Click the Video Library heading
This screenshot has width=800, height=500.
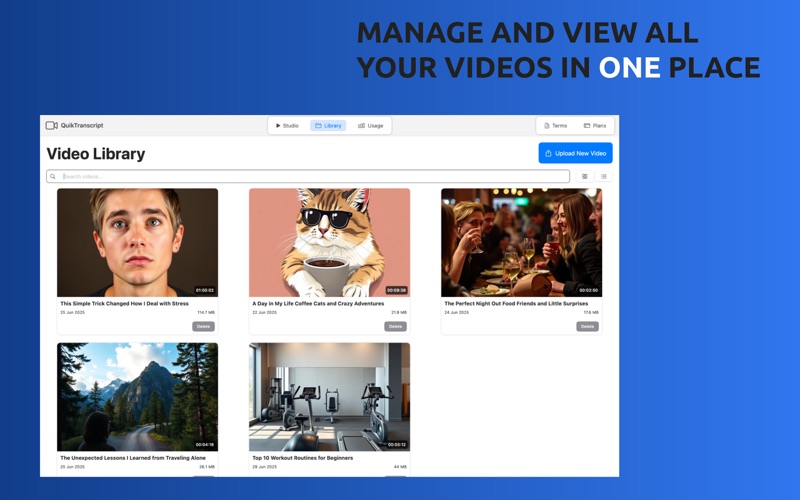(x=96, y=154)
